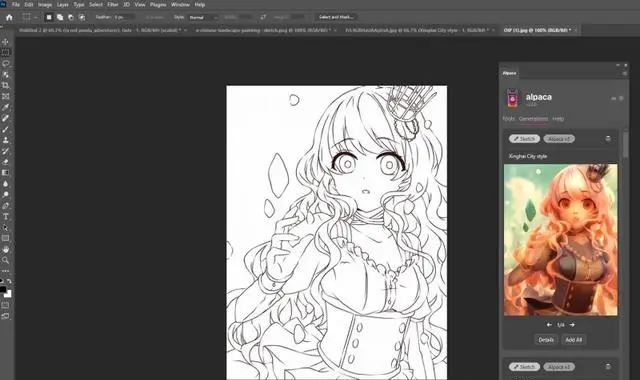Select the Zoom tool
Viewport: 640px width, 380px height.
(5, 260)
